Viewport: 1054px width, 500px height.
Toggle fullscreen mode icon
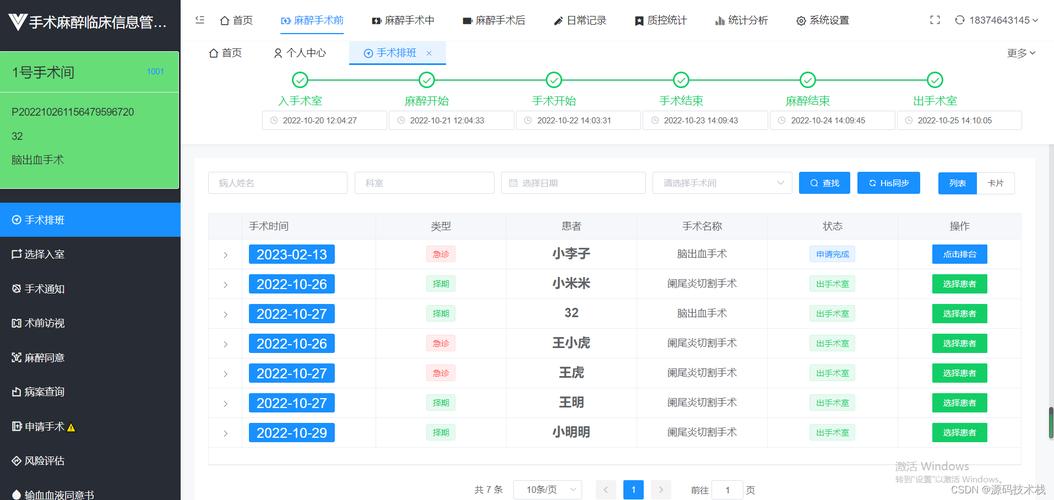click(934, 20)
